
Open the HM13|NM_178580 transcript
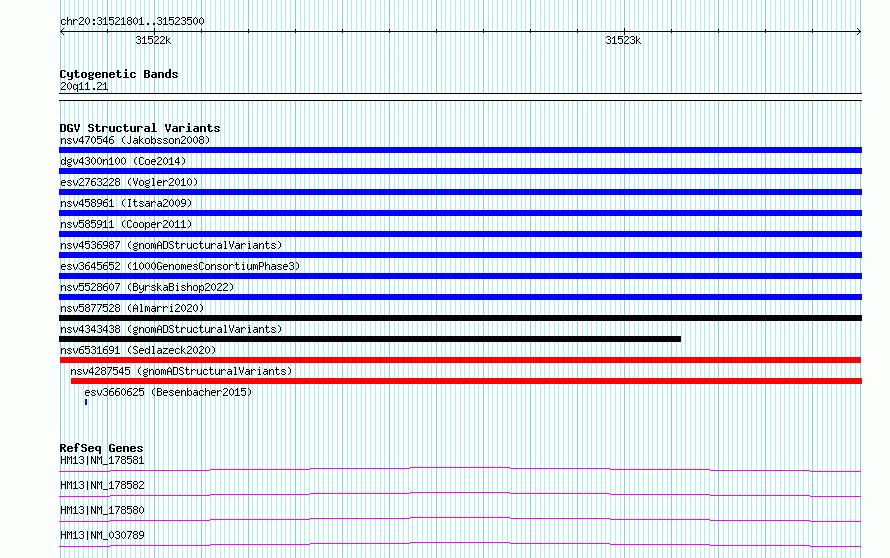pyautogui.click(x=102, y=510)
